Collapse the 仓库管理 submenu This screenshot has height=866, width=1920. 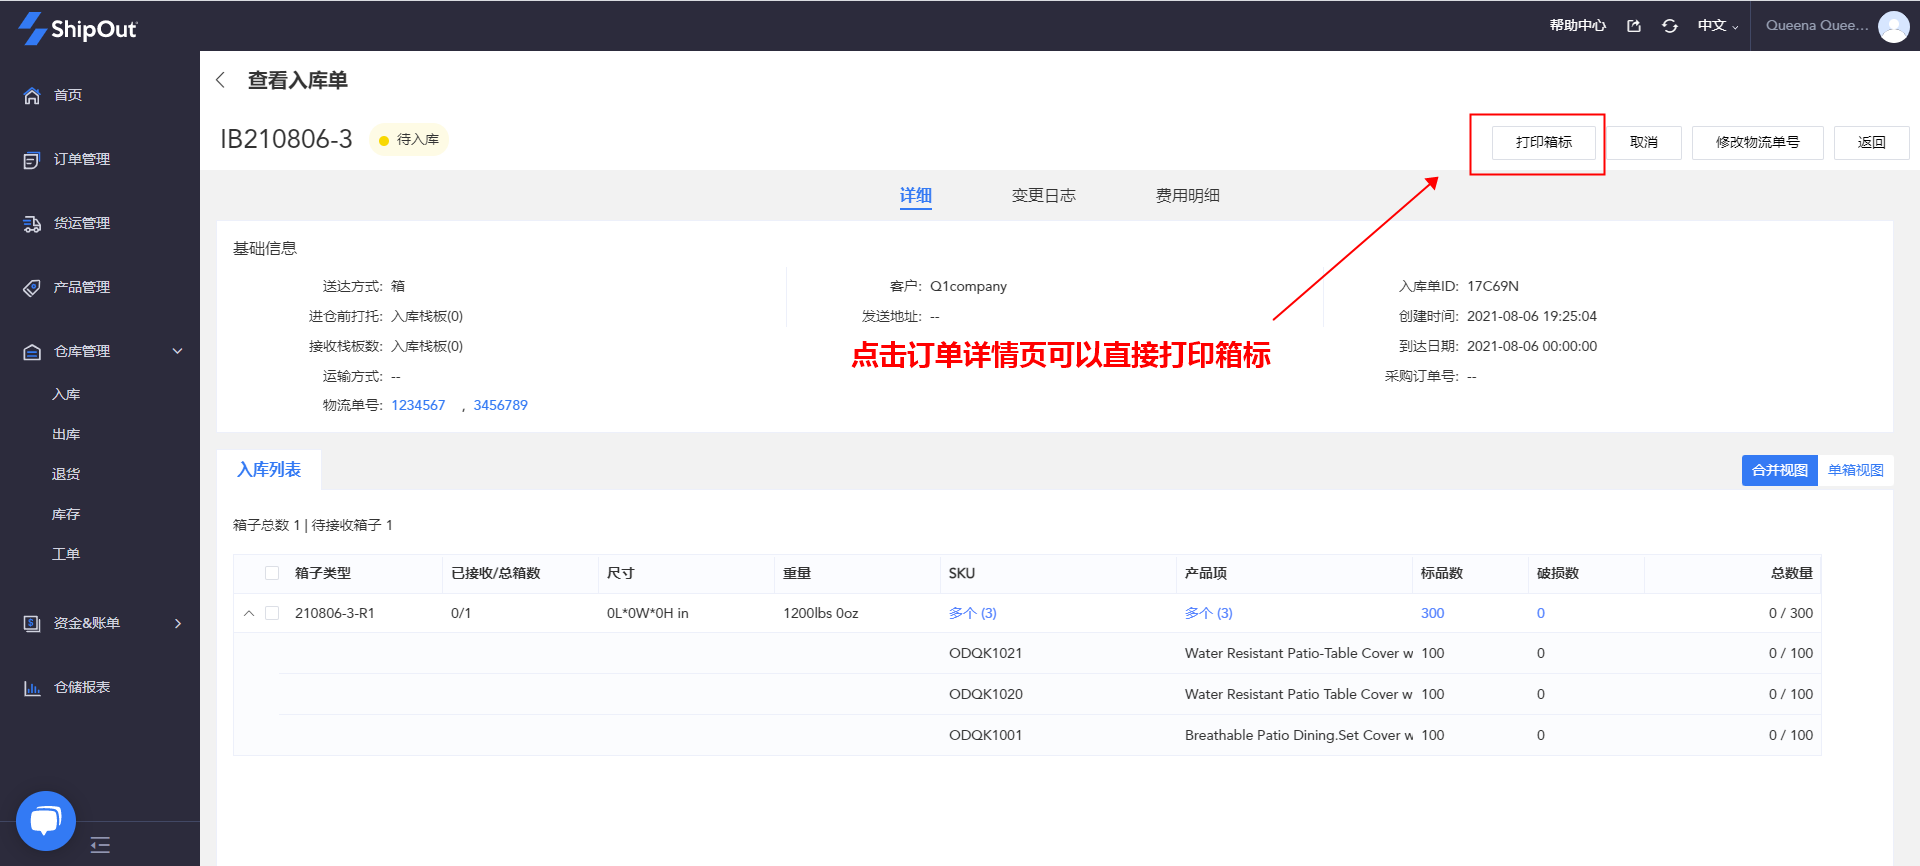coord(178,351)
